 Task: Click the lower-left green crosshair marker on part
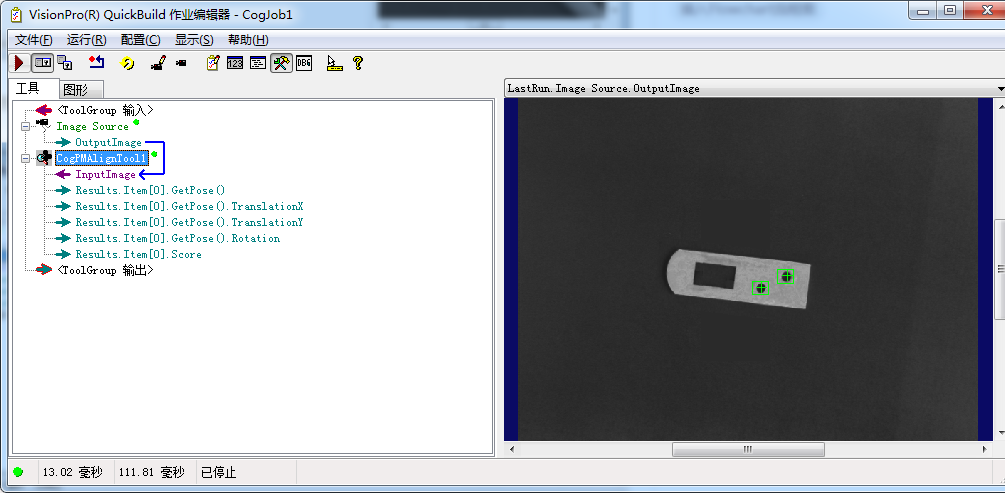761,288
